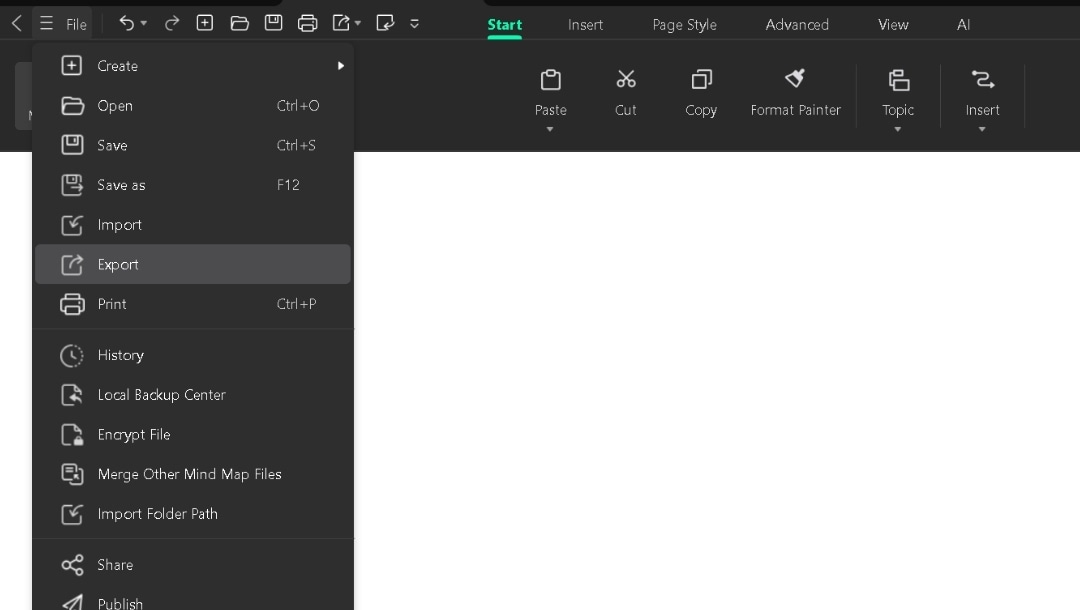Choose Share in the File menu
1080x610 pixels.
(193, 565)
